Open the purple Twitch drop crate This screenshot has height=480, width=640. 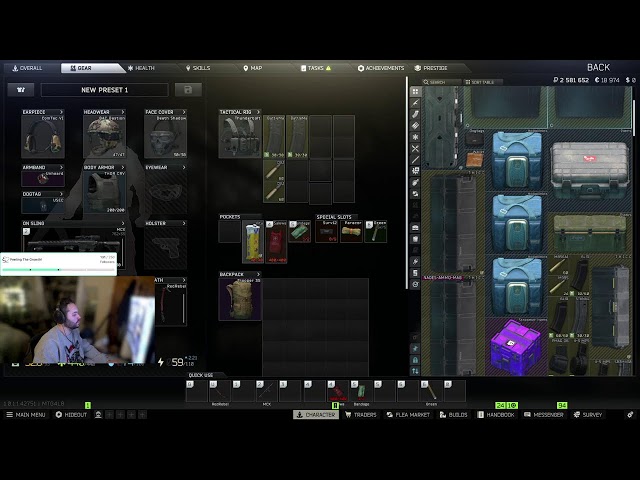516,347
